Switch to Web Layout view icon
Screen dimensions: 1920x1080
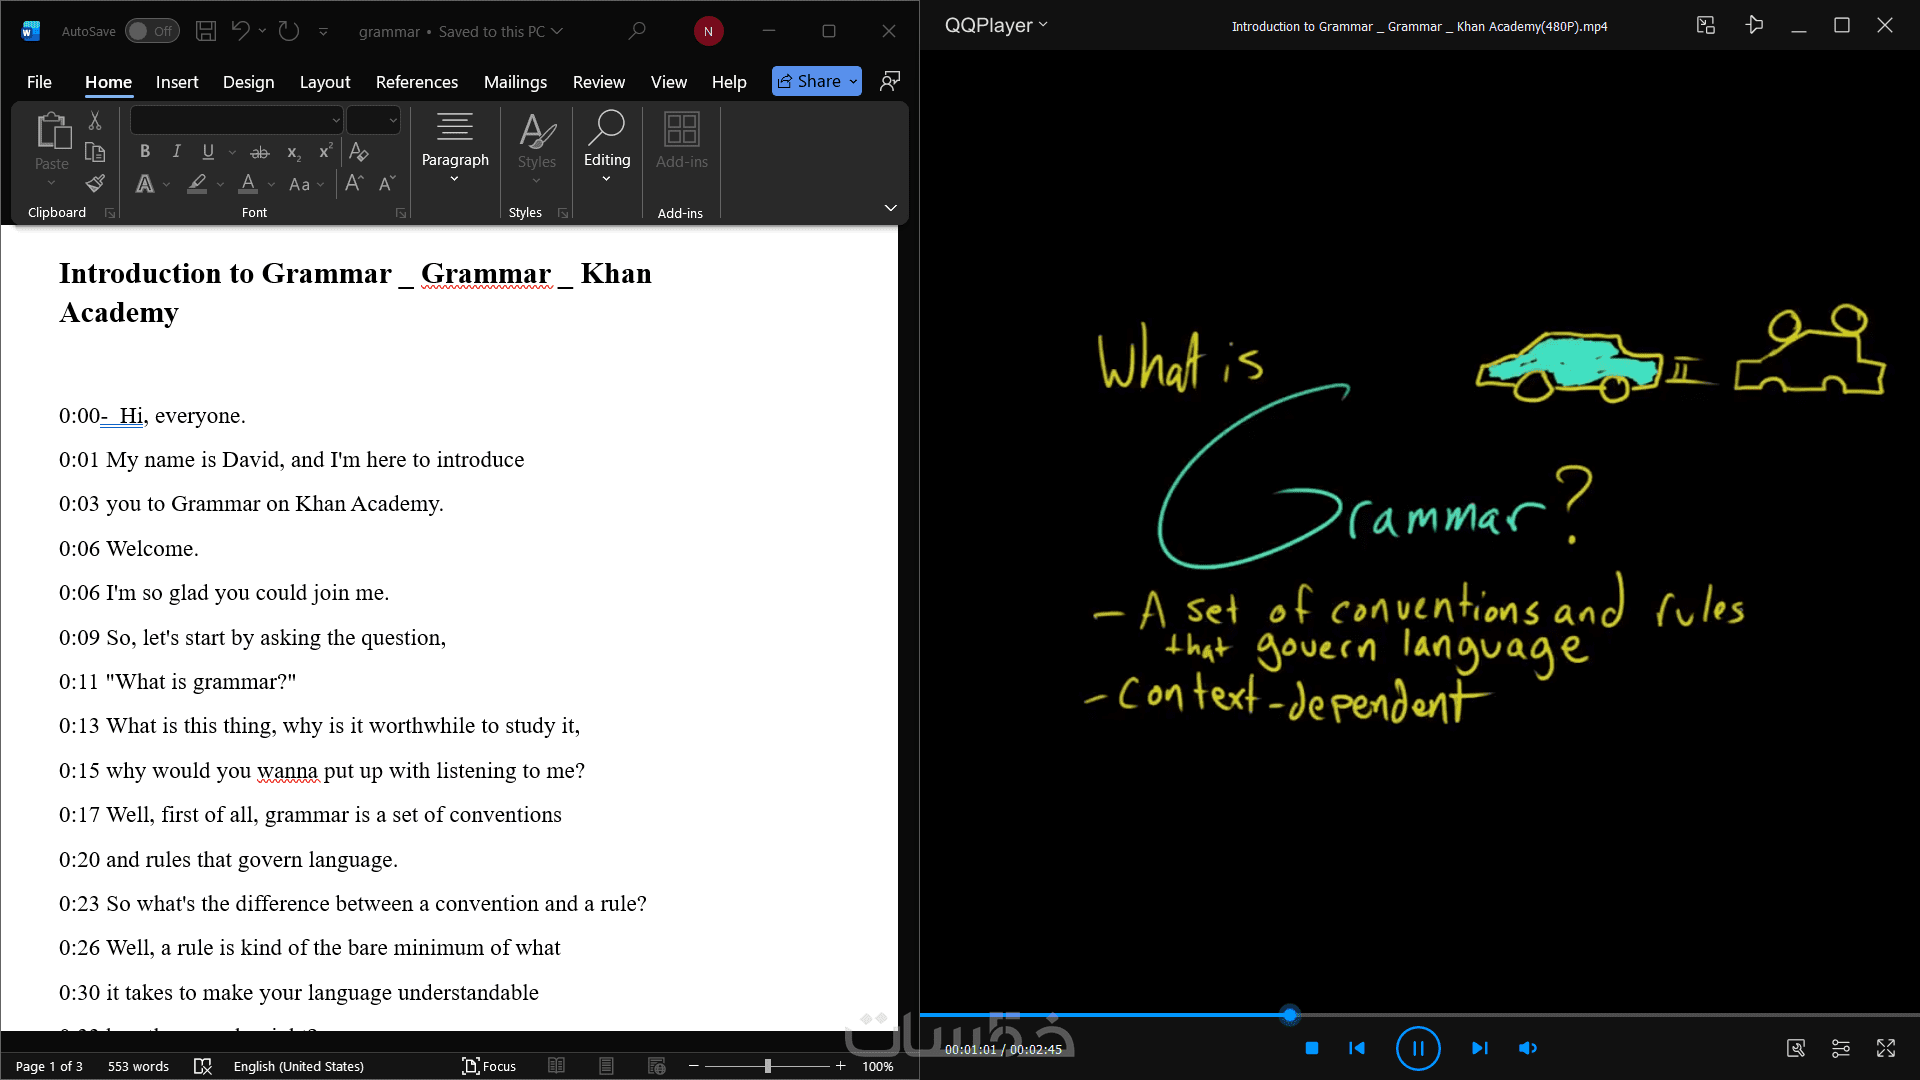(656, 1066)
